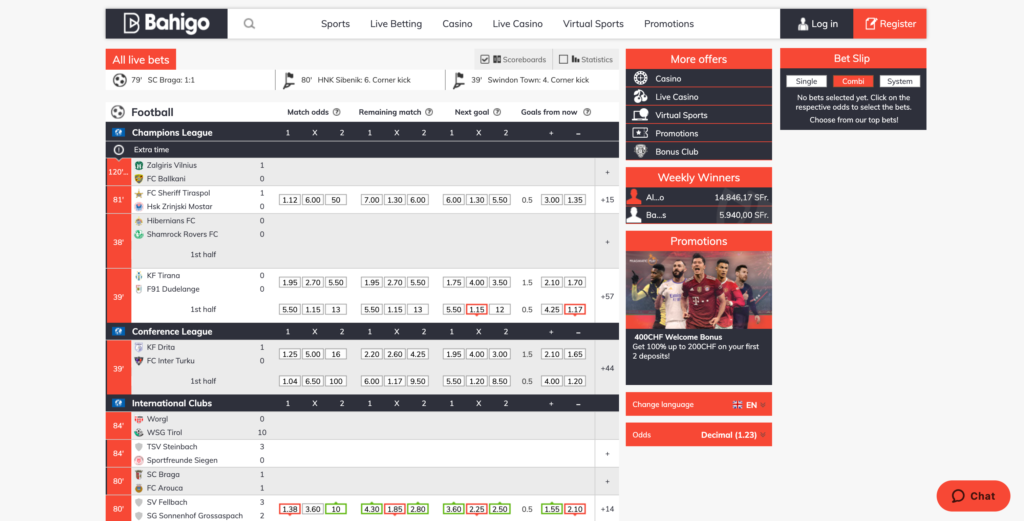The width and height of the screenshot is (1024, 521).
Task: Click the UK flag language icon
Action: click(x=737, y=405)
